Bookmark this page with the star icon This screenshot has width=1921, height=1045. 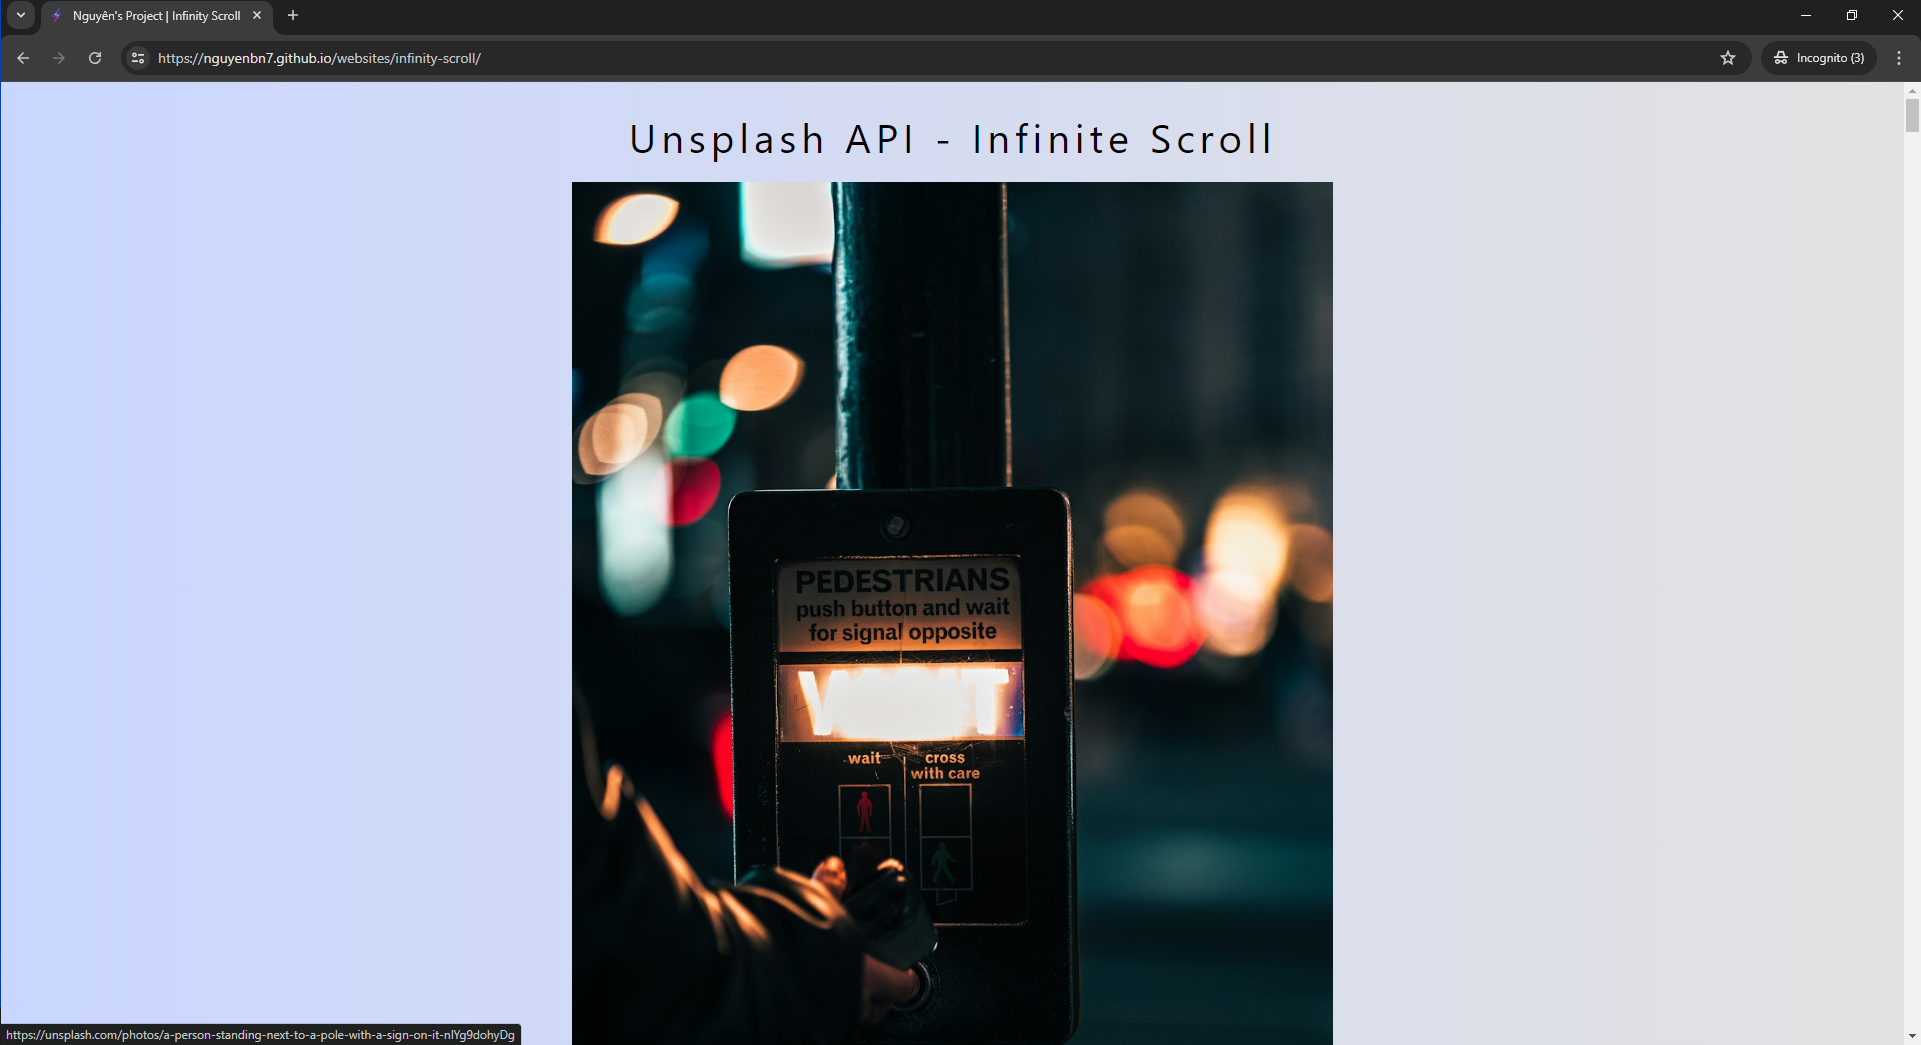point(1728,58)
